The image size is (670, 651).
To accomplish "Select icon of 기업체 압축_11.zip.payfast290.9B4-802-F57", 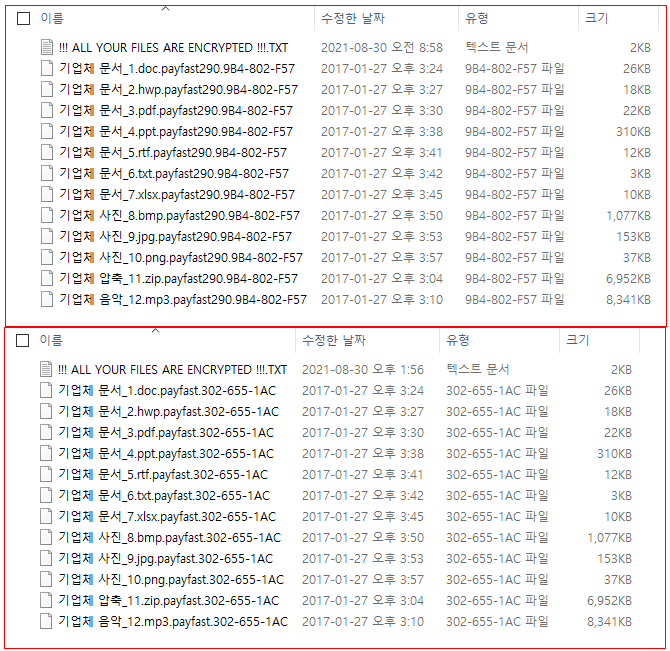I will pyautogui.click(x=47, y=278).
